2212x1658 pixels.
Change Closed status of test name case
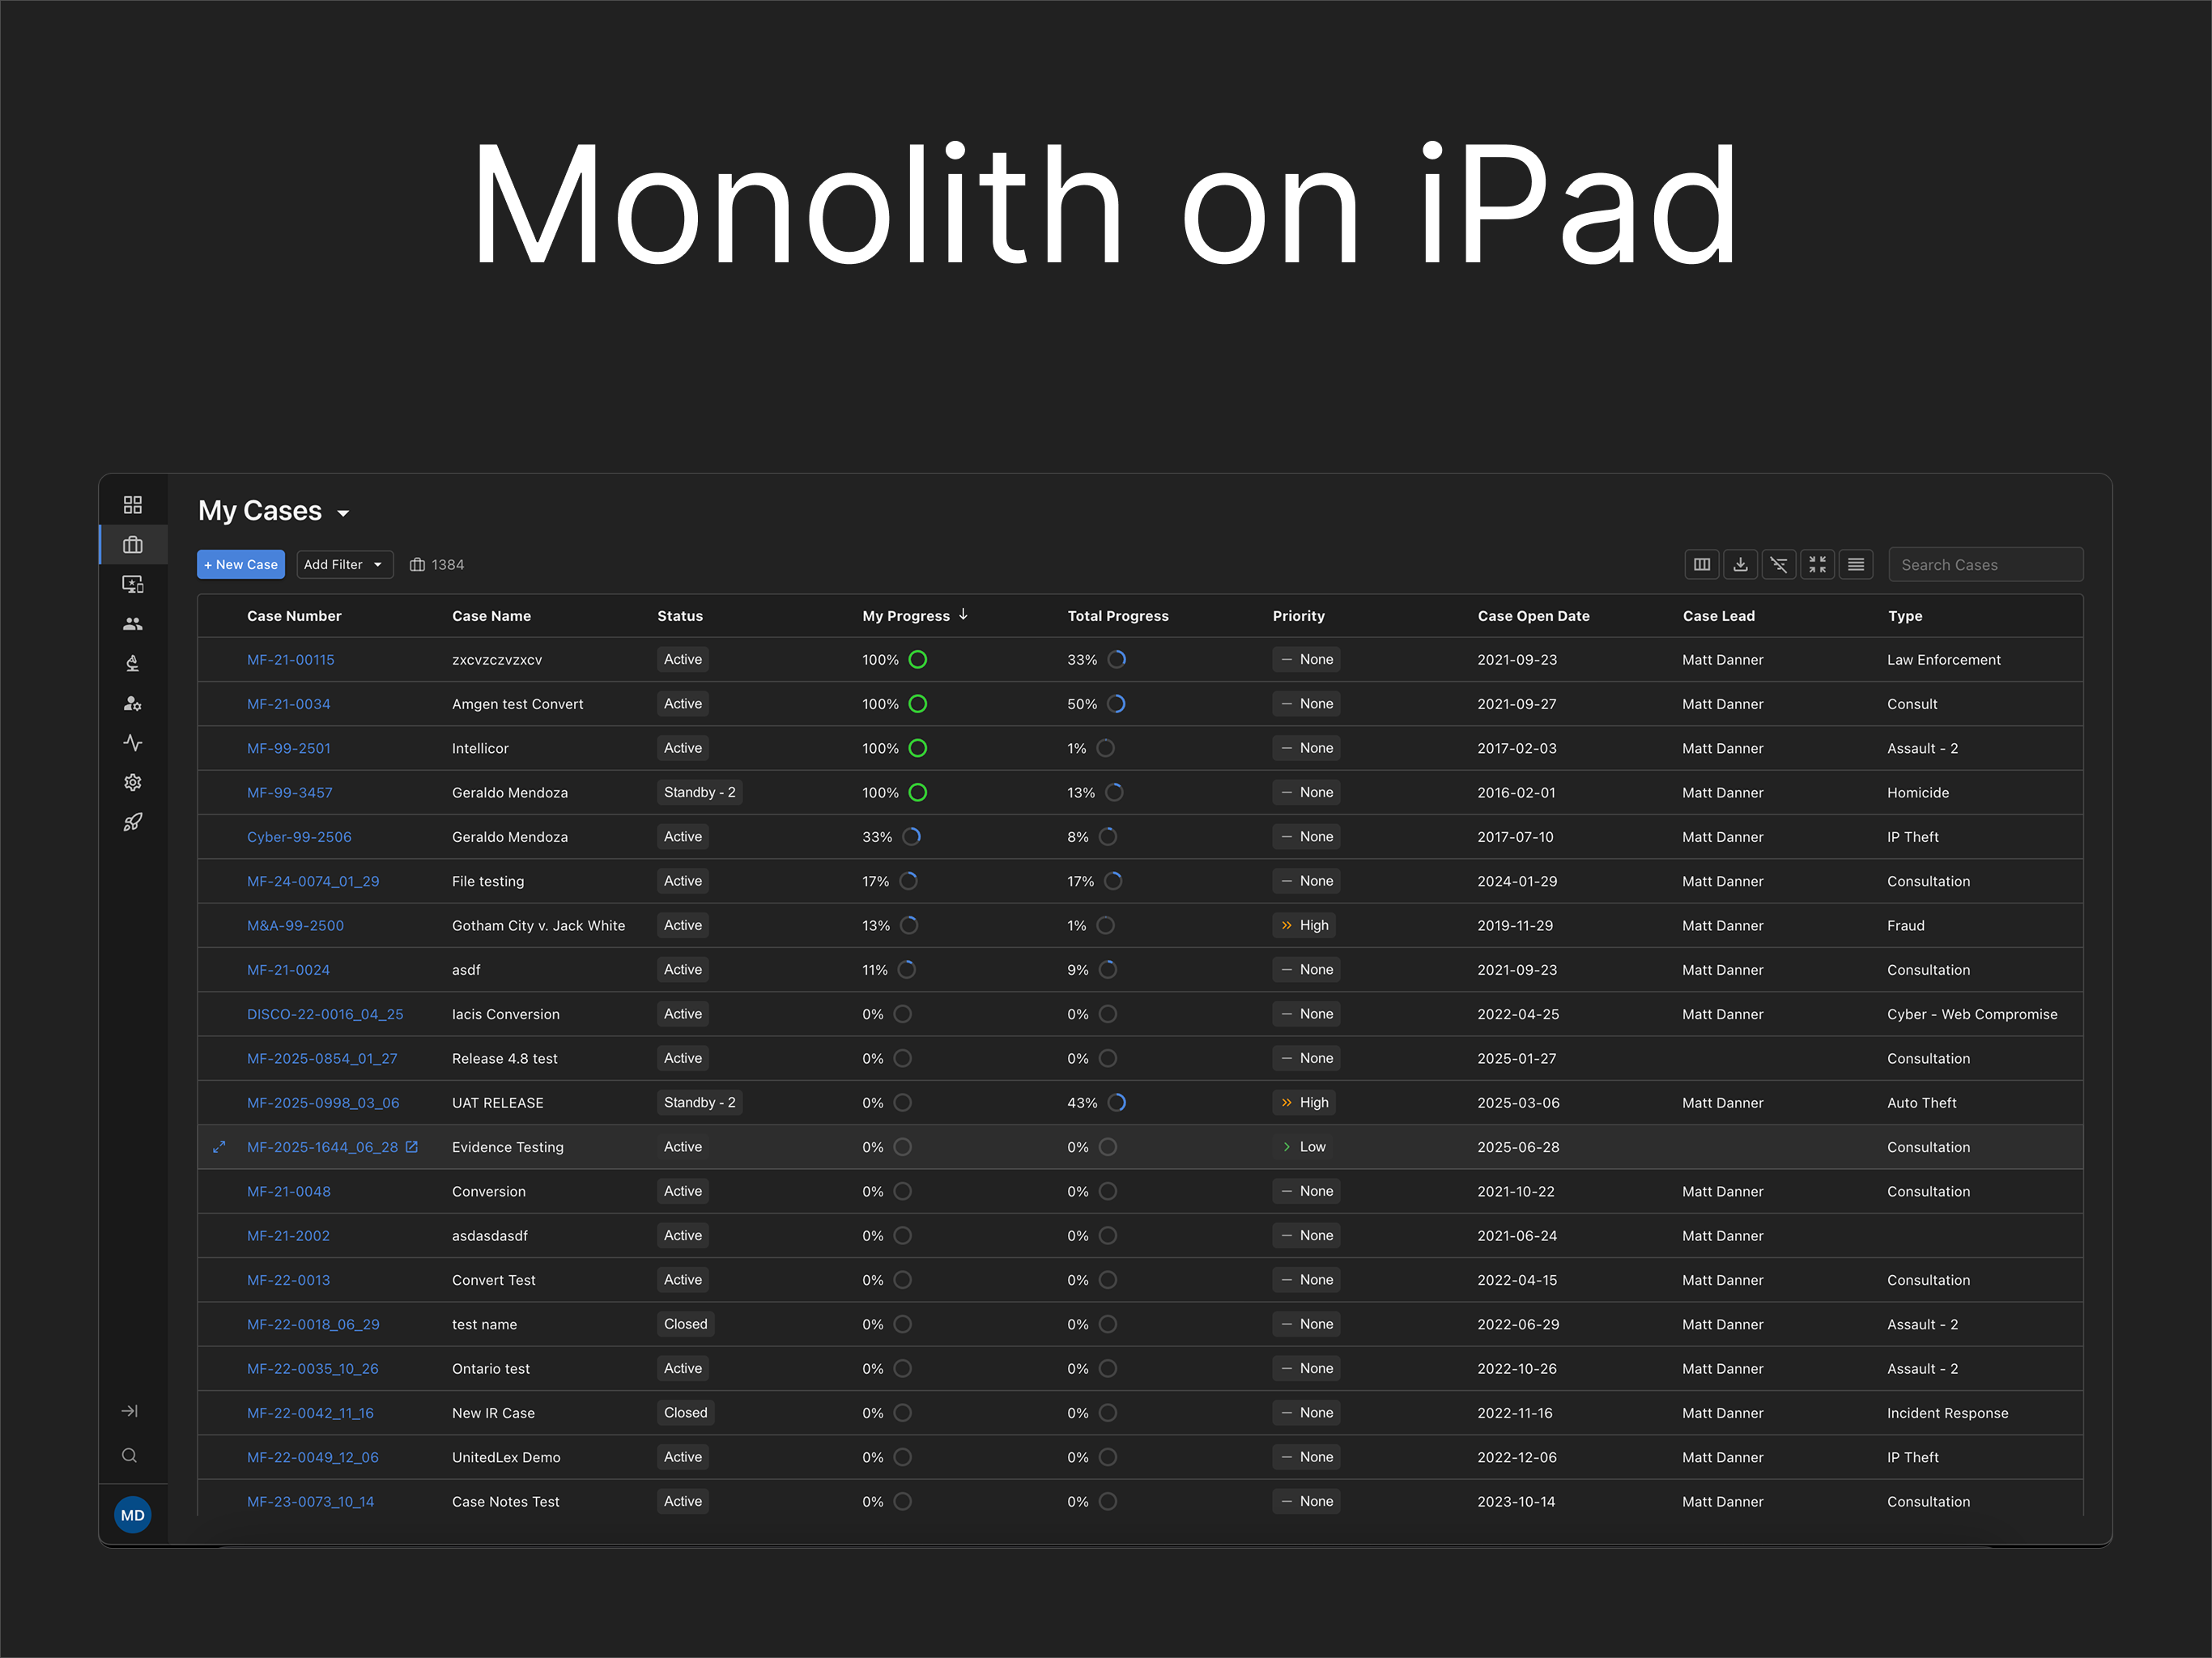tap(685, 1324)
